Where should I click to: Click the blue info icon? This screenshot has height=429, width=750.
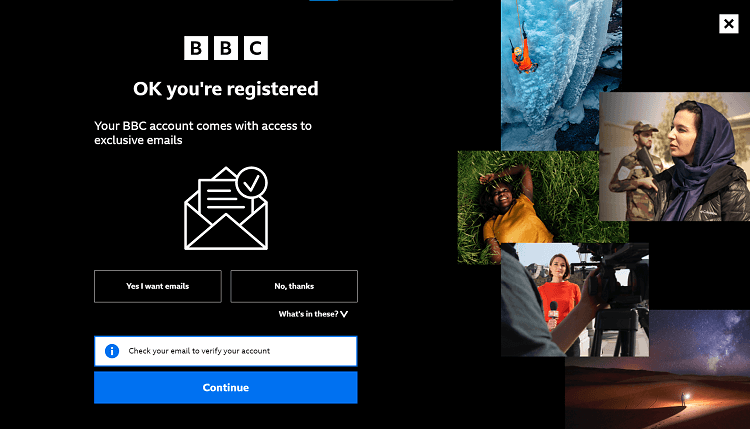point(112,351)
